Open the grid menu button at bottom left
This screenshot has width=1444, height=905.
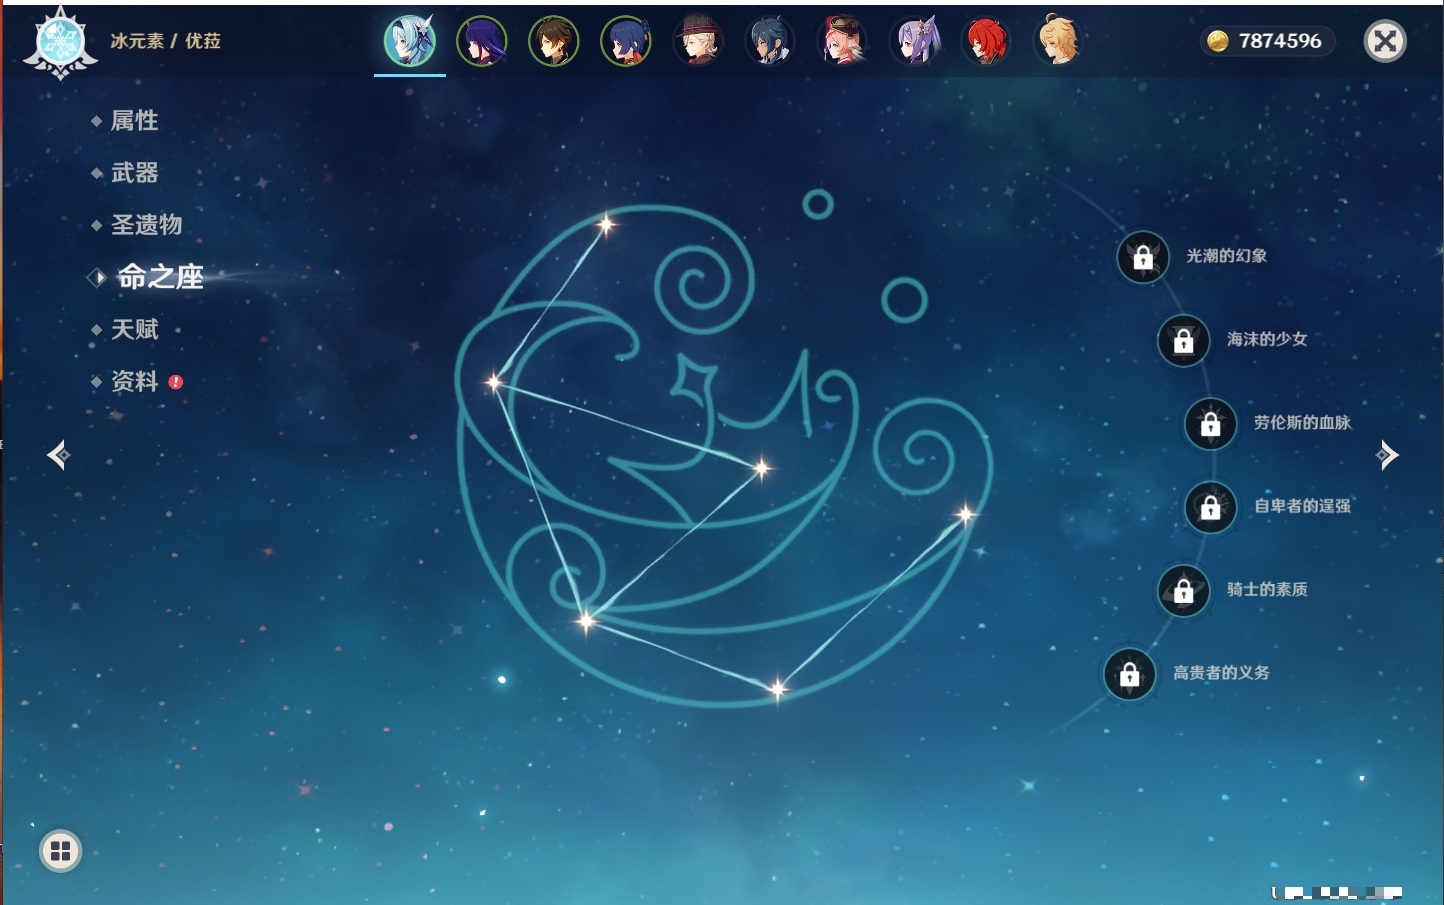(60, 851)
